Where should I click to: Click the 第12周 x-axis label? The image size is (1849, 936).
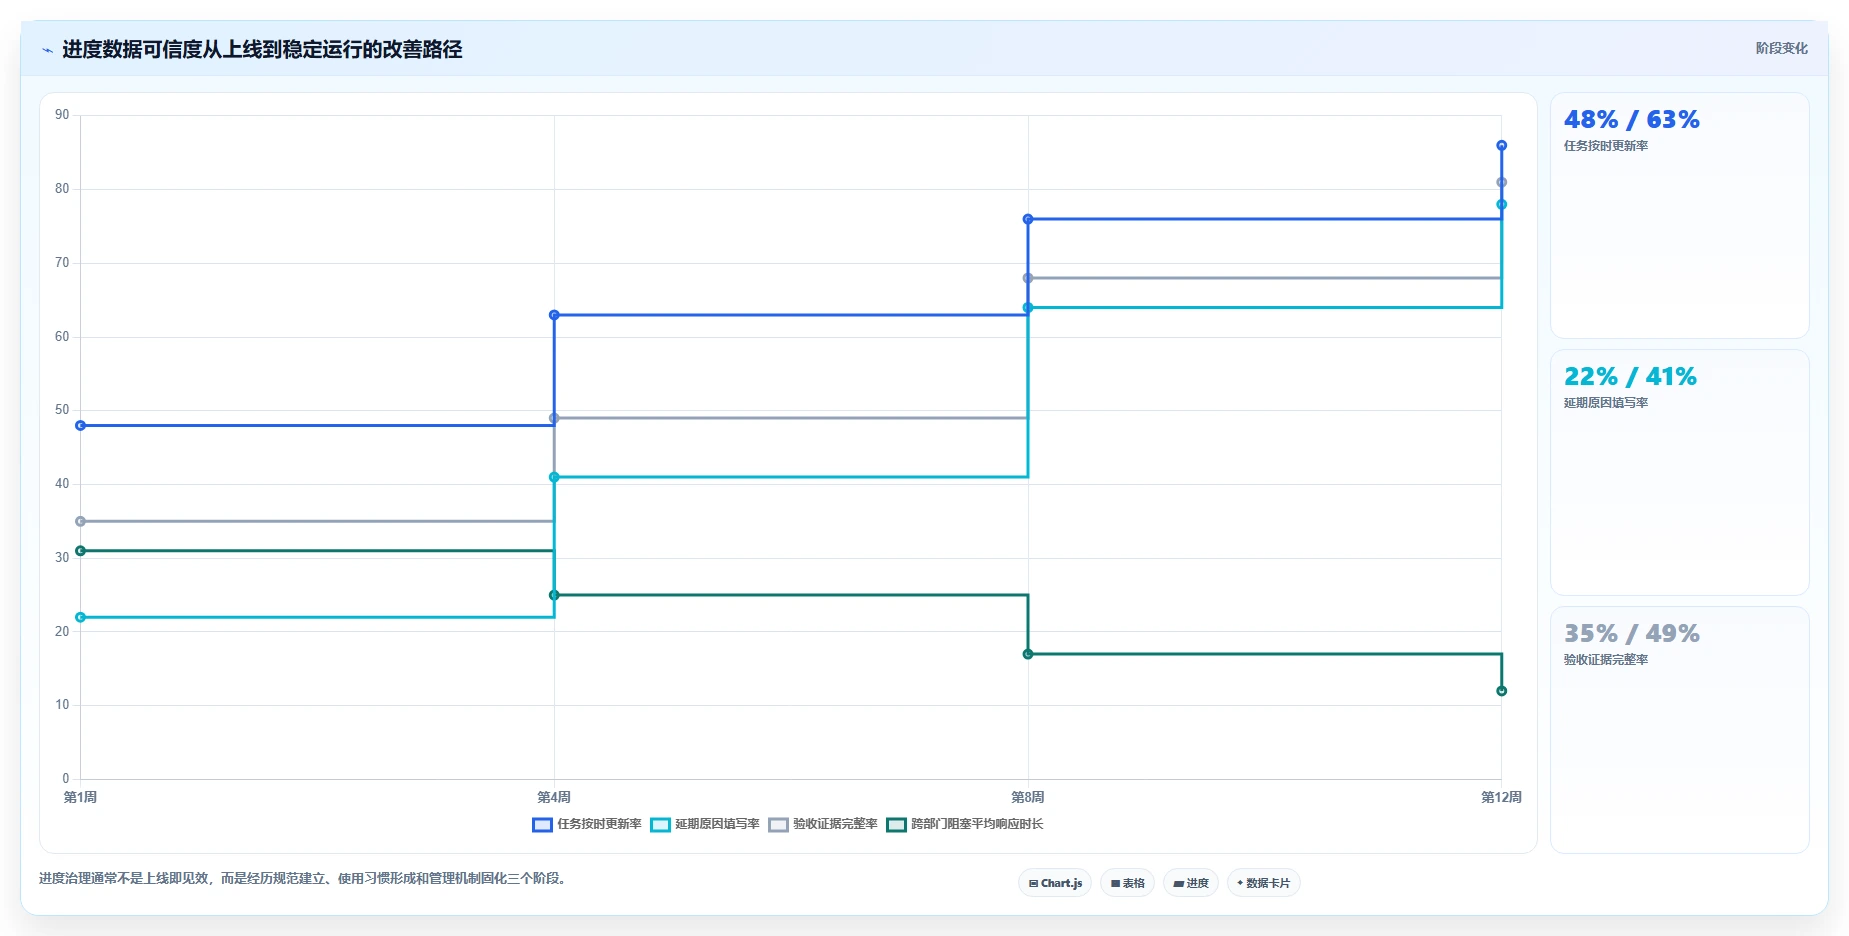tap(1501, 797)
